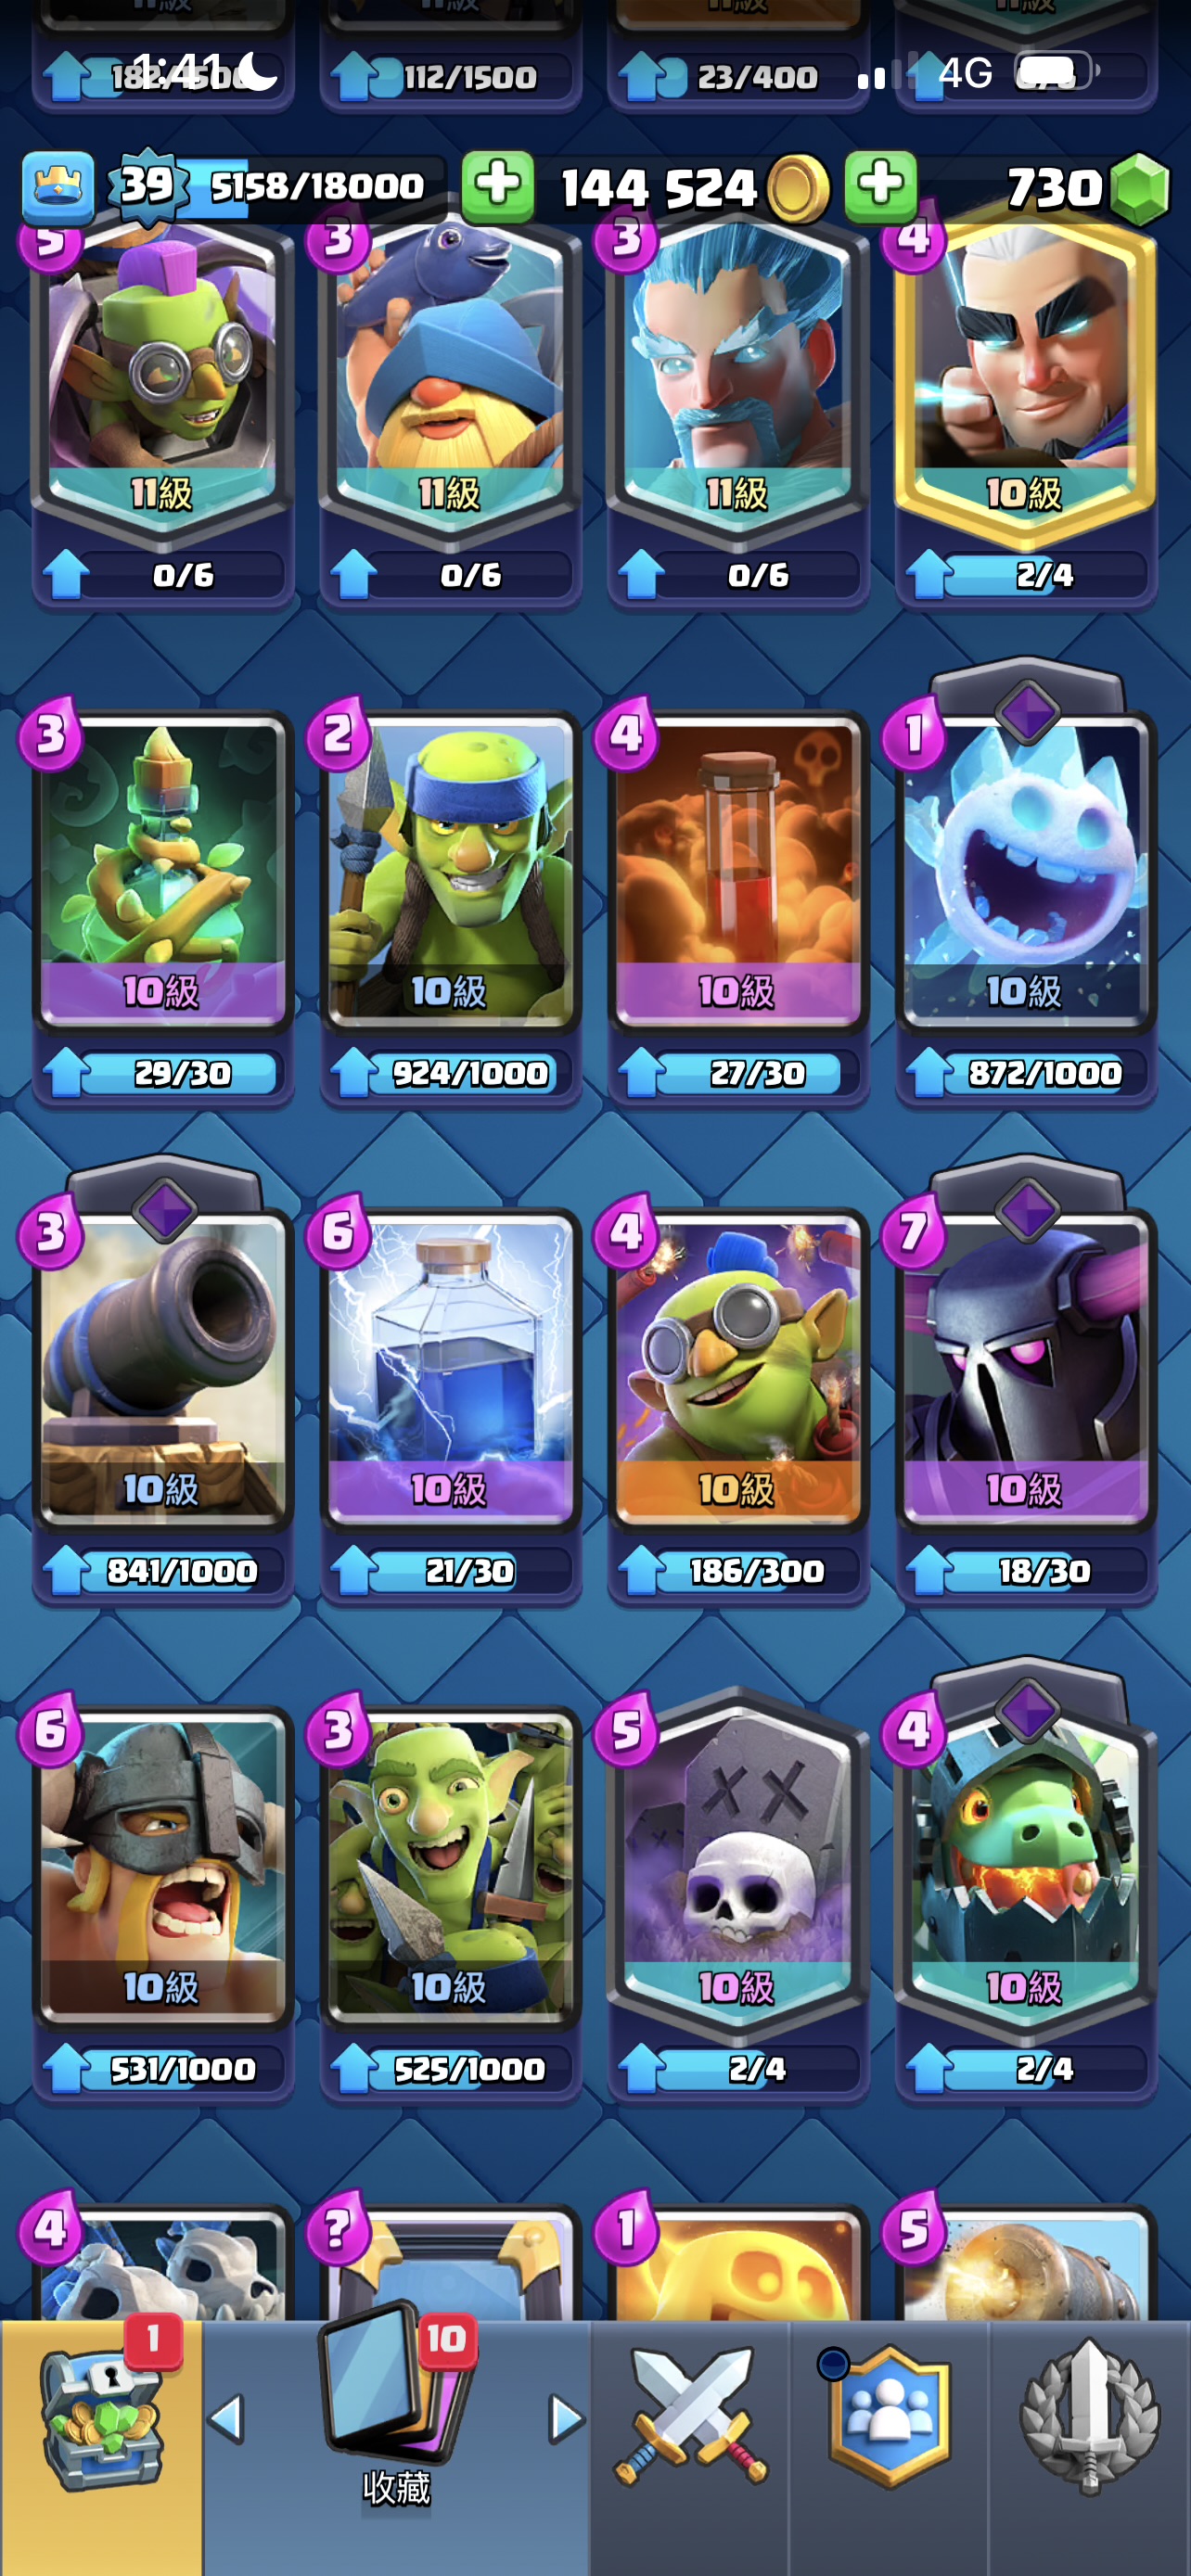Click left arrow beside collection tab
This screenshot has height=2576, width=1191.
click(x=227, y=2419)
